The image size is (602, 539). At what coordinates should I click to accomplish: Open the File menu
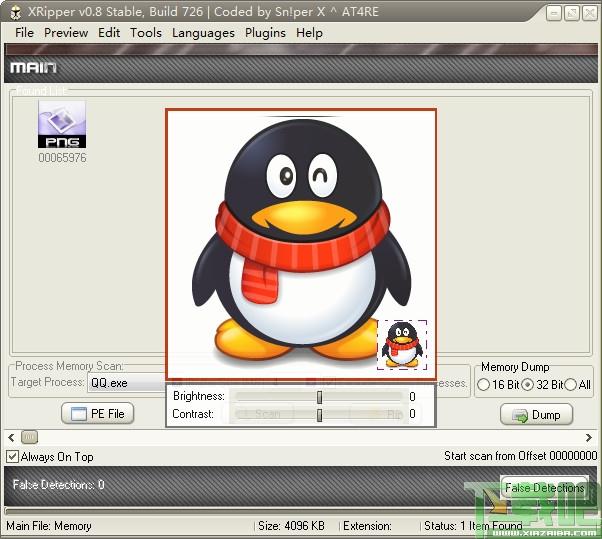[x=25, y=33]
